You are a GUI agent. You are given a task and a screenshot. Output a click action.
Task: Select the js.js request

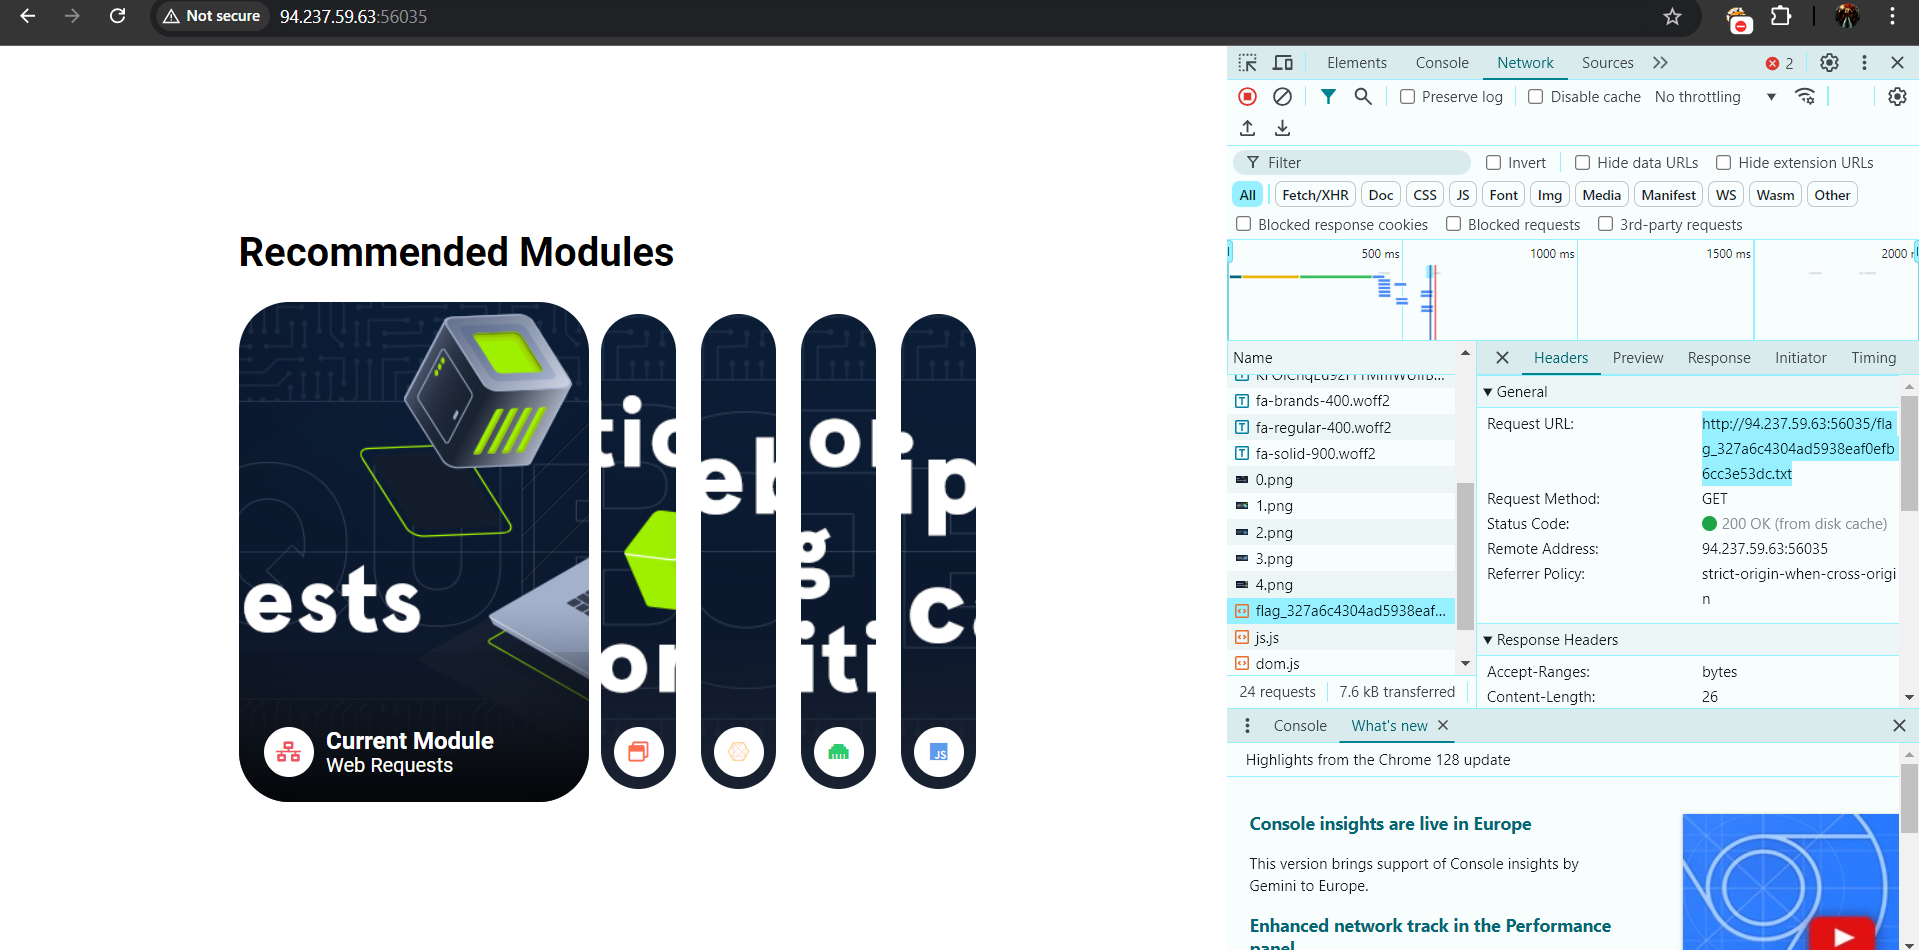[x=1267, y=638]
